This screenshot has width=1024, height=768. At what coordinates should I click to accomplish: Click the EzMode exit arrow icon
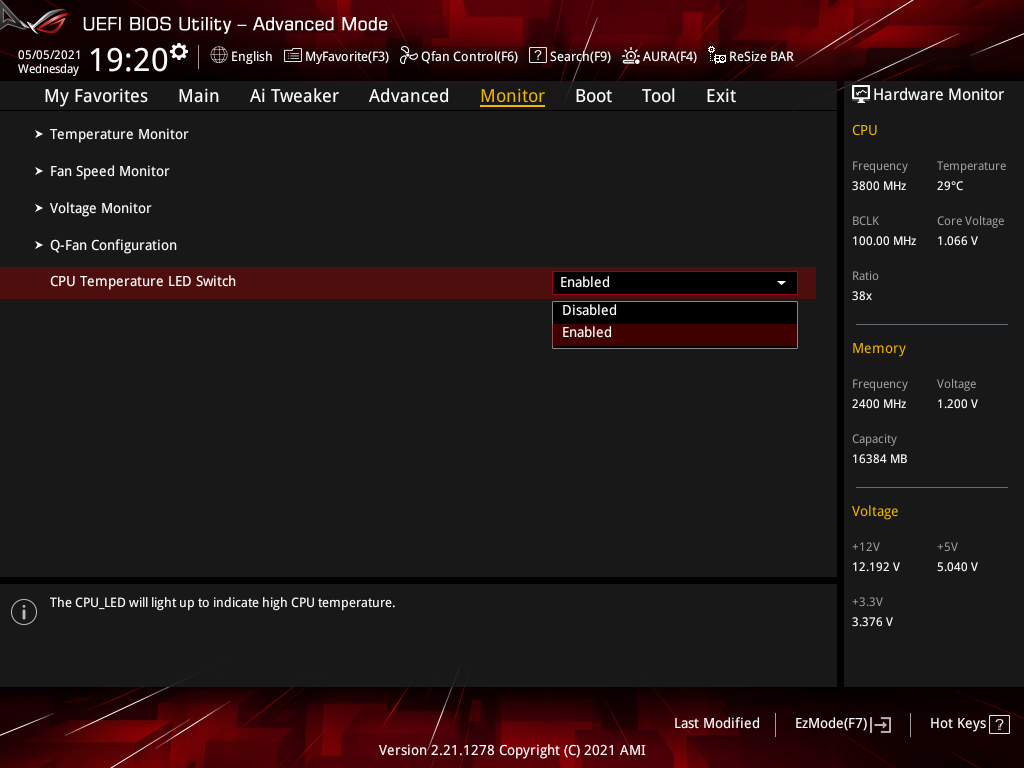(x=881, y=724)
